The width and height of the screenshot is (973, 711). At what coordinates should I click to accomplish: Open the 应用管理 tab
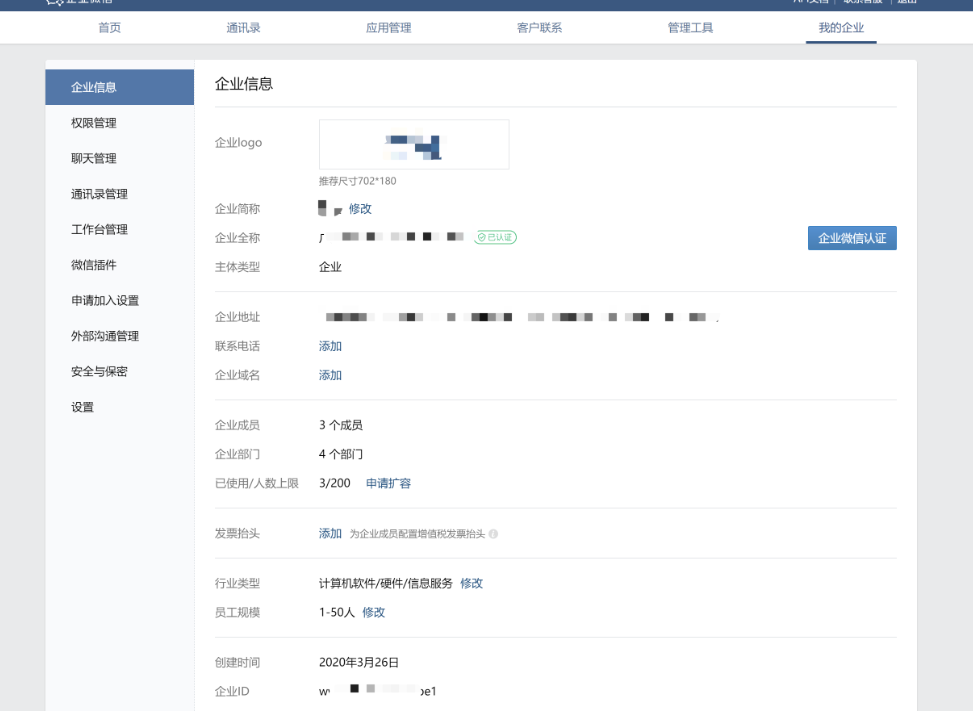coord(388,28)
